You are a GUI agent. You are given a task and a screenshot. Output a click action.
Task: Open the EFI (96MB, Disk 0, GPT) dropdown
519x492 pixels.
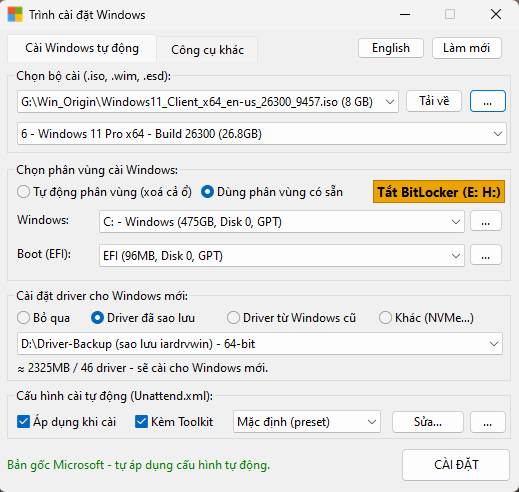282,256
